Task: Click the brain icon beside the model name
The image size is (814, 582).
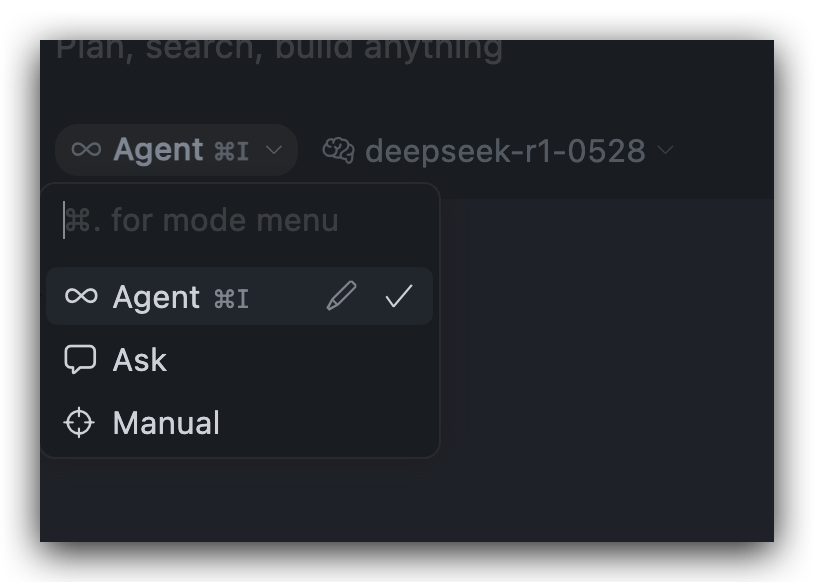Action: pos(338,151)
